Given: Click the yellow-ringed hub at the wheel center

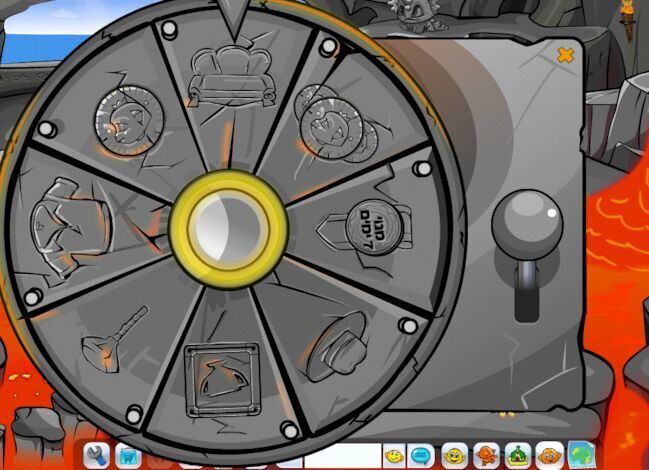Looking at the screenshot, I should pos(228,229).
